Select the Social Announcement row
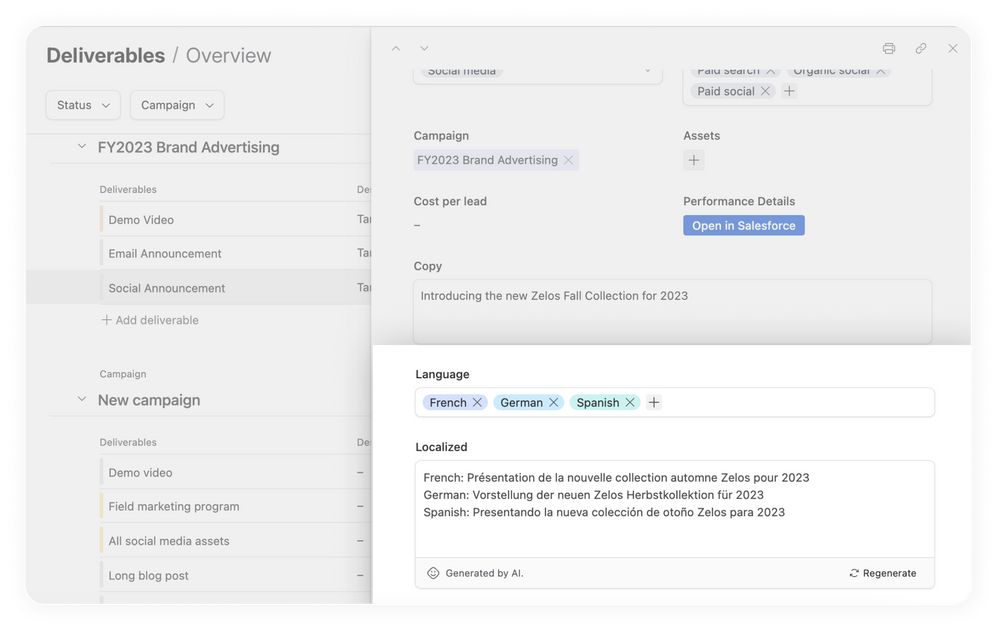The height and width of the screenshot is (633, 1000). (198, 287)
